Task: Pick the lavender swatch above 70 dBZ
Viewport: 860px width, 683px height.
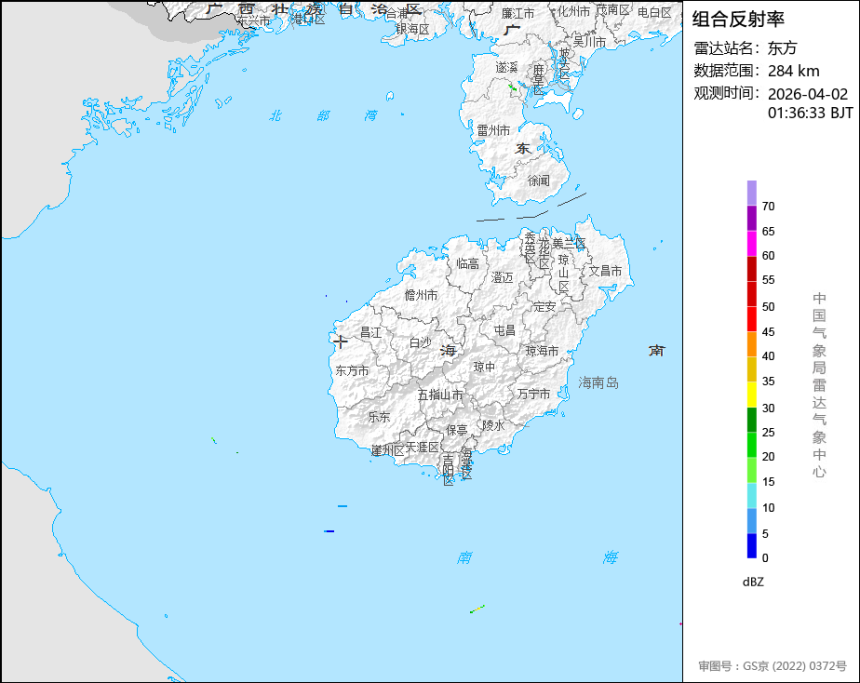Action: 751,193
